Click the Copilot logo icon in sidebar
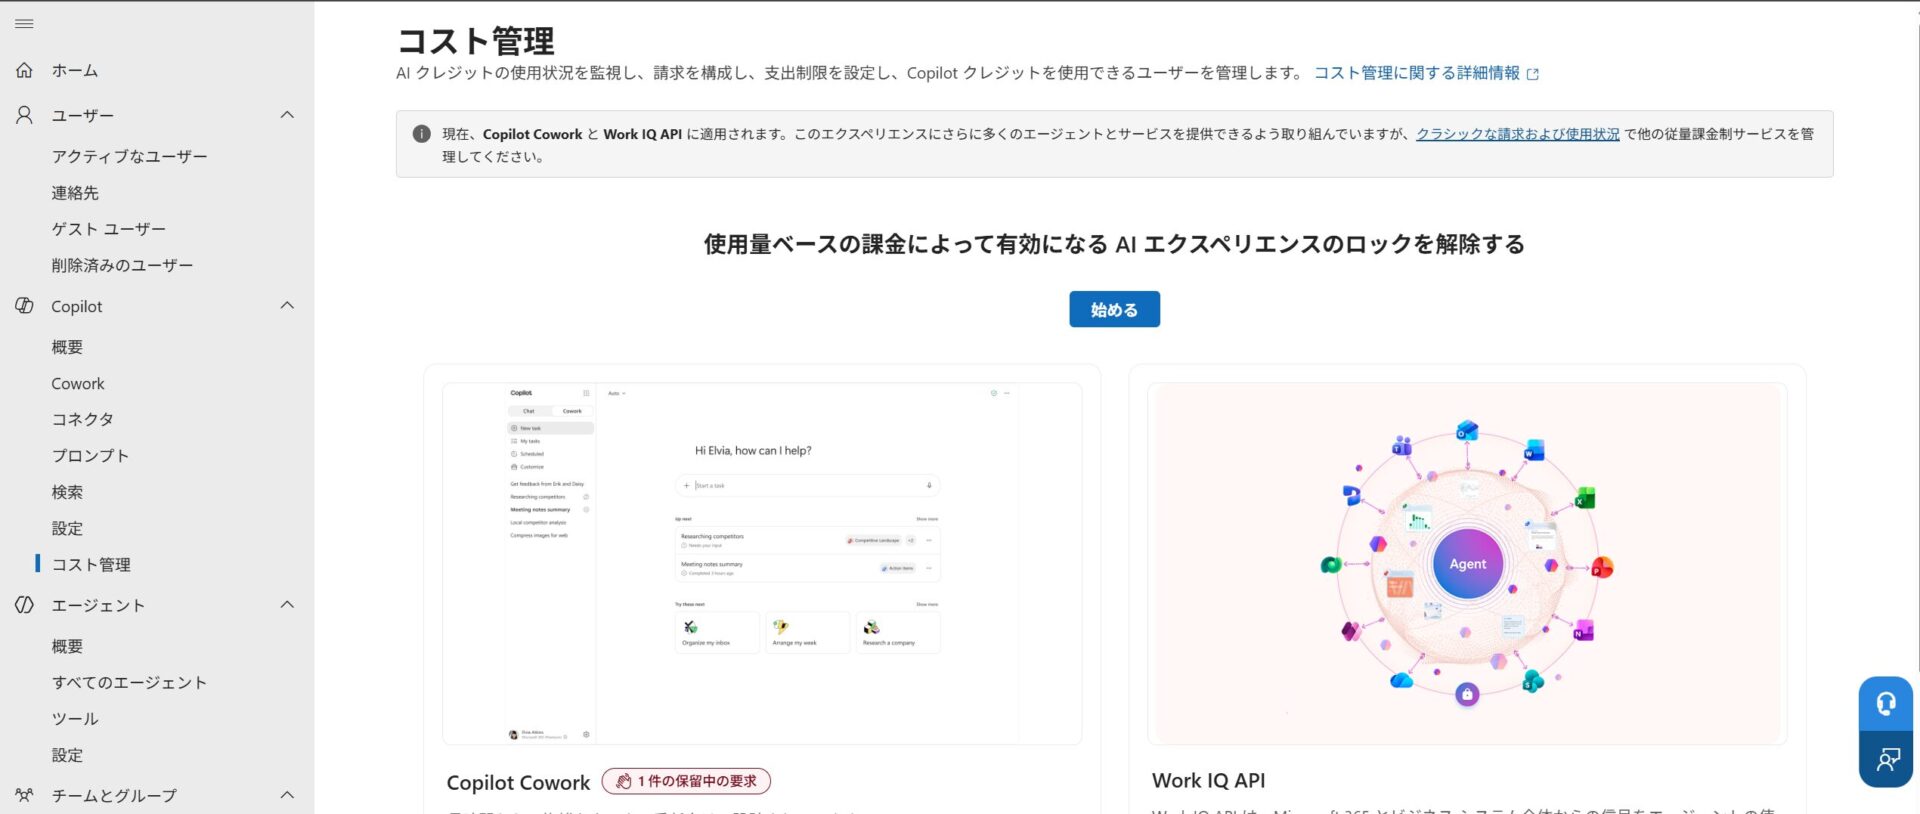Image resolution: width=1920 pixels, height=814 pixels. (x=24, y=306)
